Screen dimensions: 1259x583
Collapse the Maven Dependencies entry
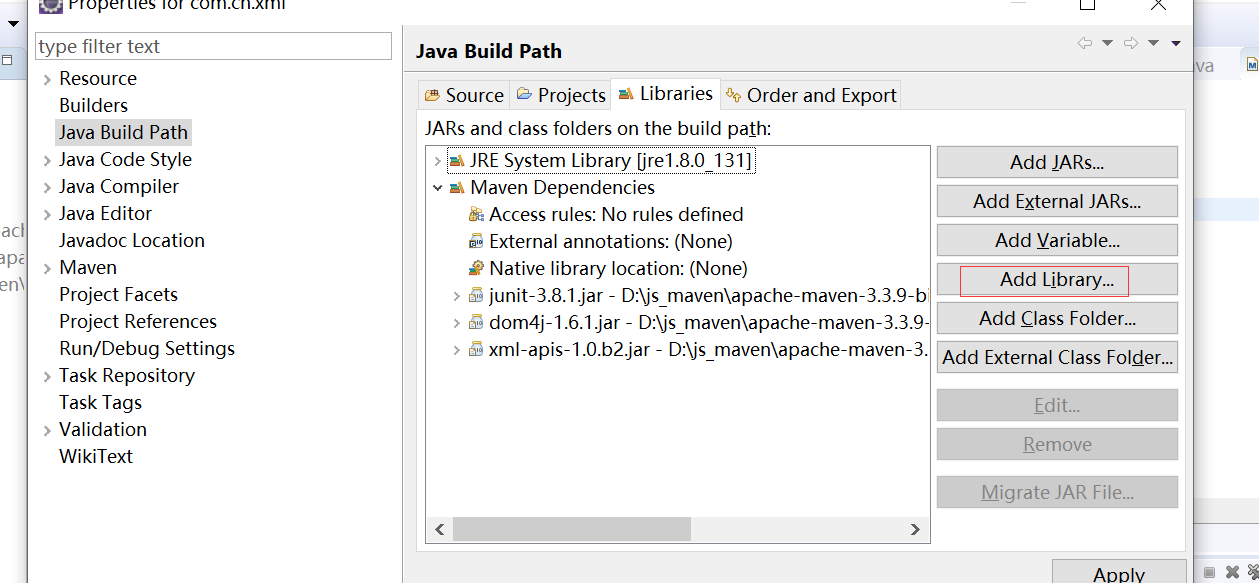tap(437, 188)
